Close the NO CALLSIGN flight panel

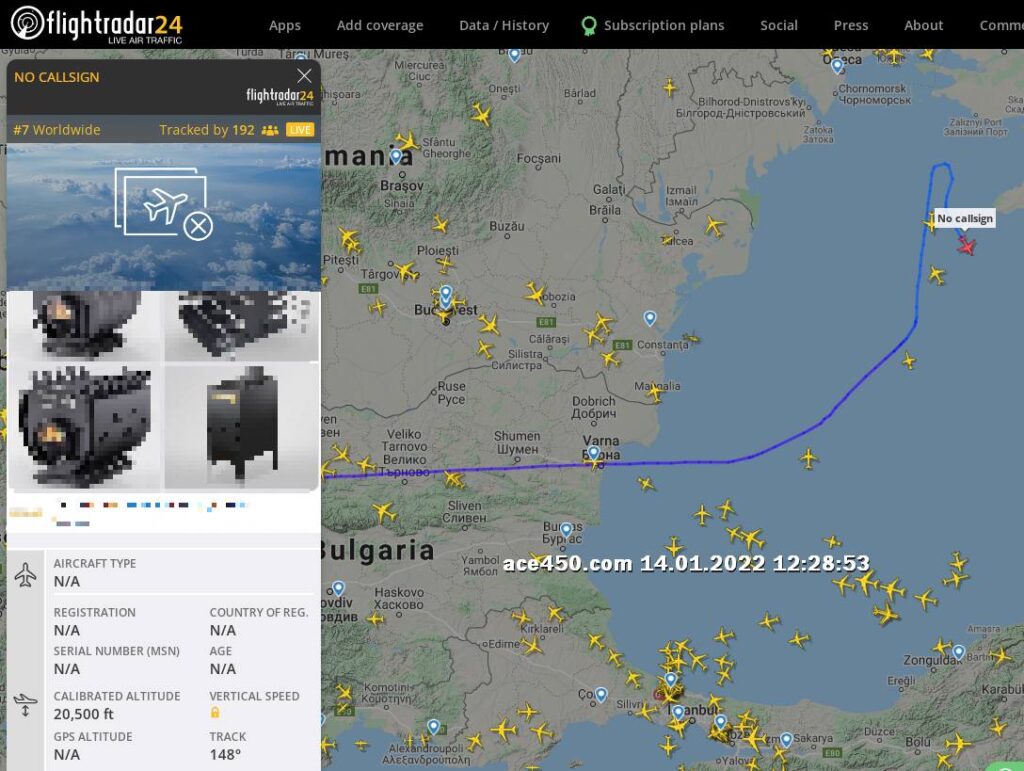point(304,76)
